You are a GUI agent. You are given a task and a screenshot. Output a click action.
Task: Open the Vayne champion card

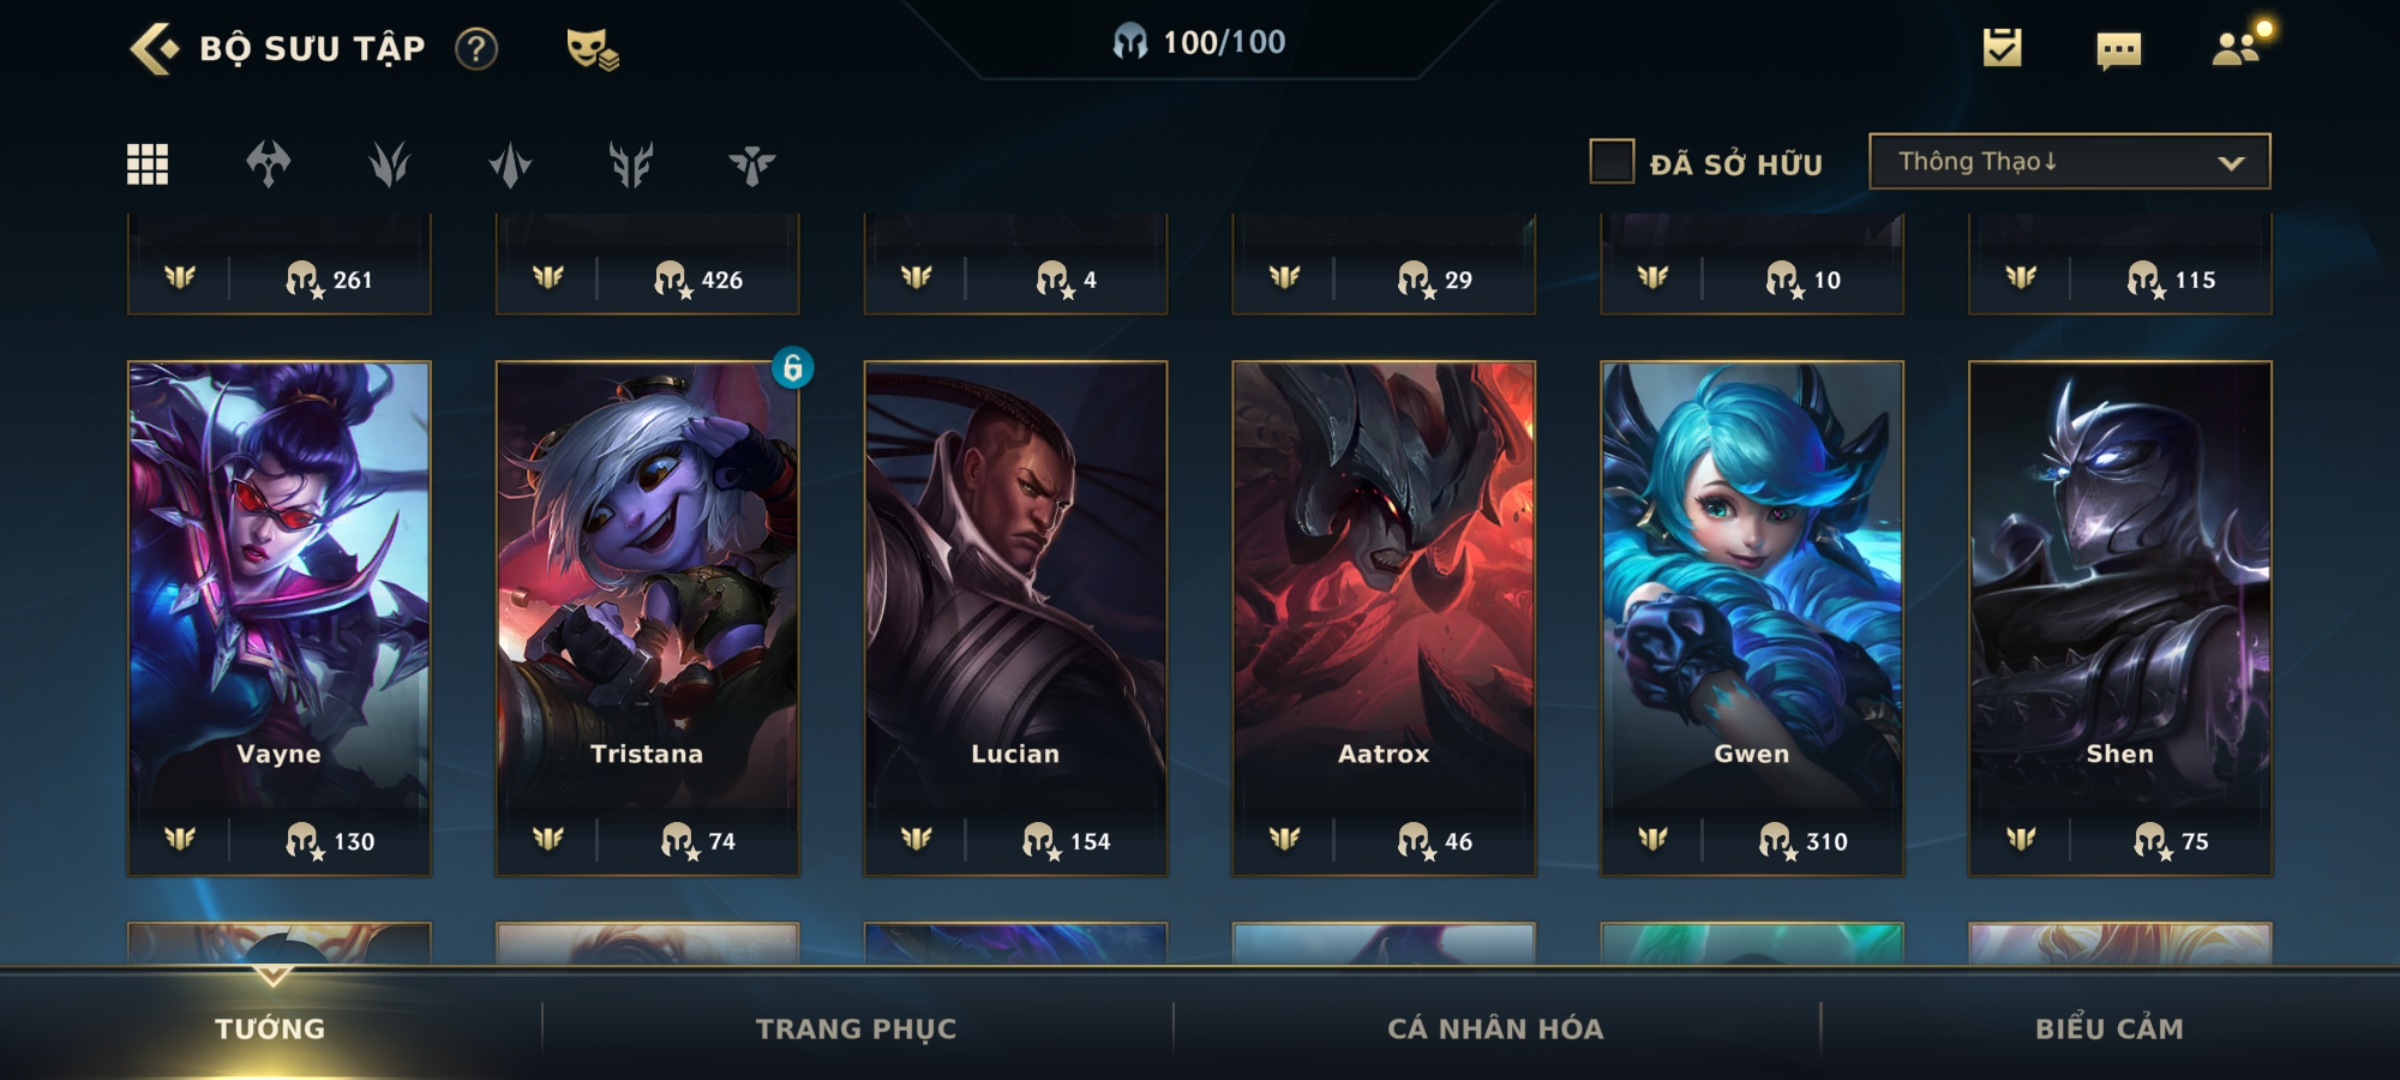[279, 618]
